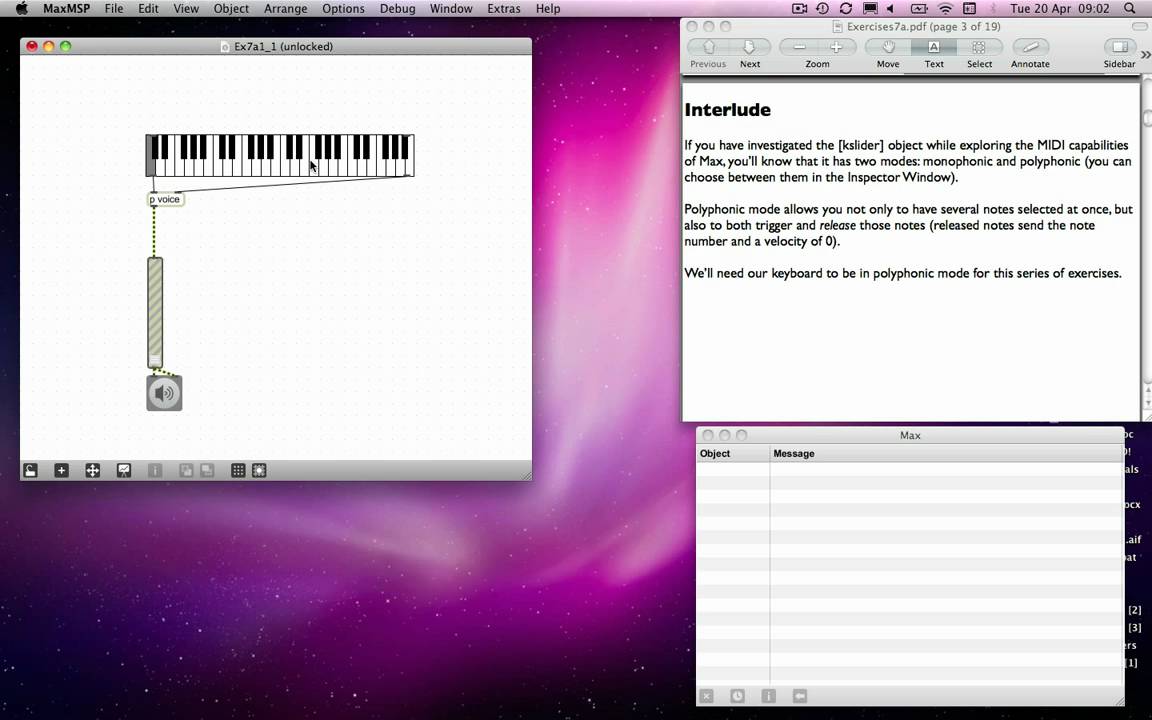Click the Interlude heading text
The height and width of the screenshot is (720, 1152).
(x=727, y=109)
